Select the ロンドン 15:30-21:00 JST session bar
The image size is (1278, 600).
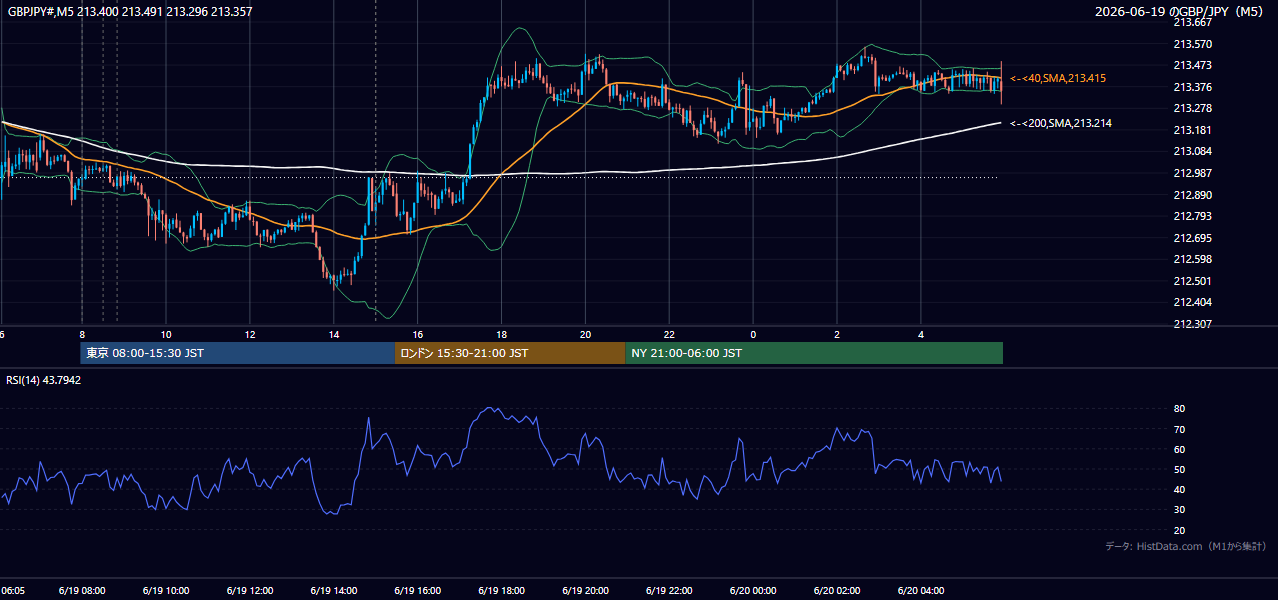[510, 353]
